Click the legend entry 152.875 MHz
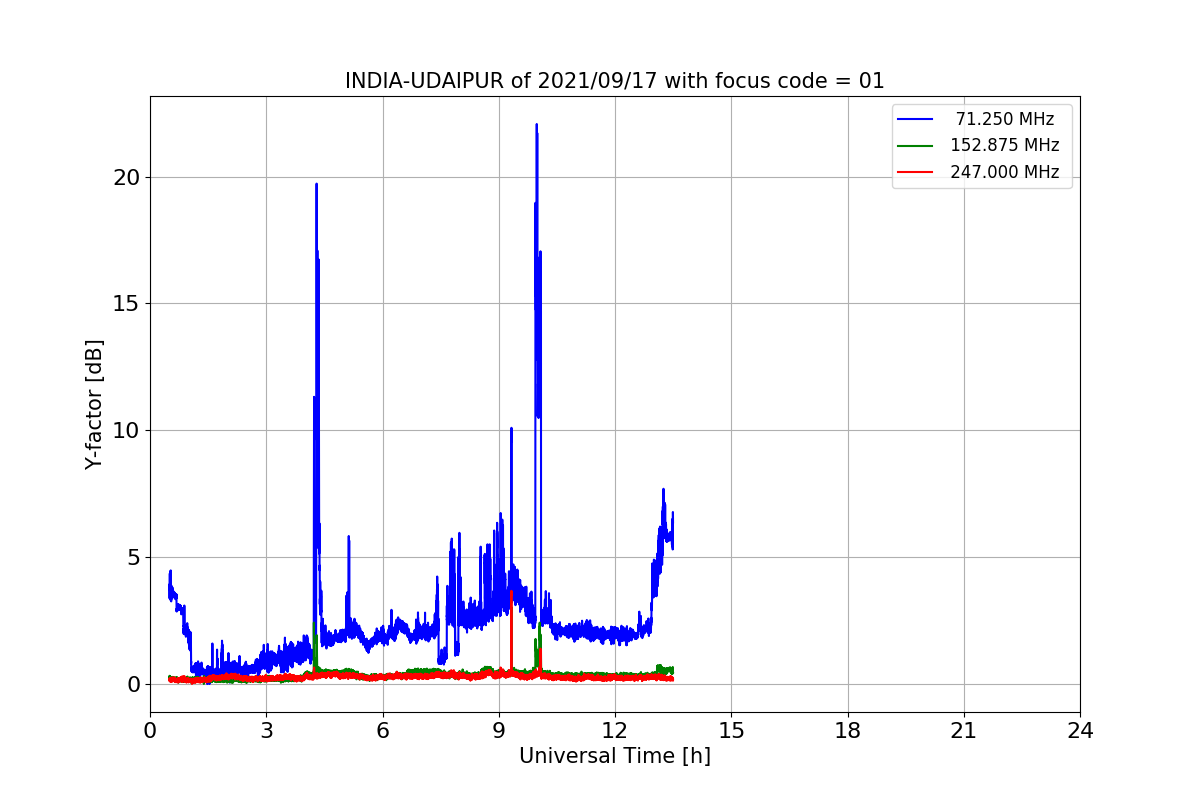This screenshot has width=1200, height=800. click(x=1004, y=145)
